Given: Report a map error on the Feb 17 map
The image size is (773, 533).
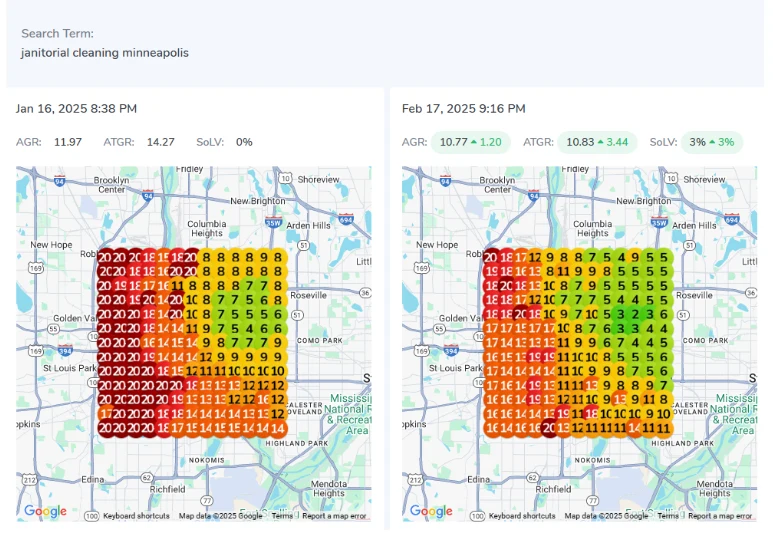Looking at the screenshot, I should pos(720,516).
